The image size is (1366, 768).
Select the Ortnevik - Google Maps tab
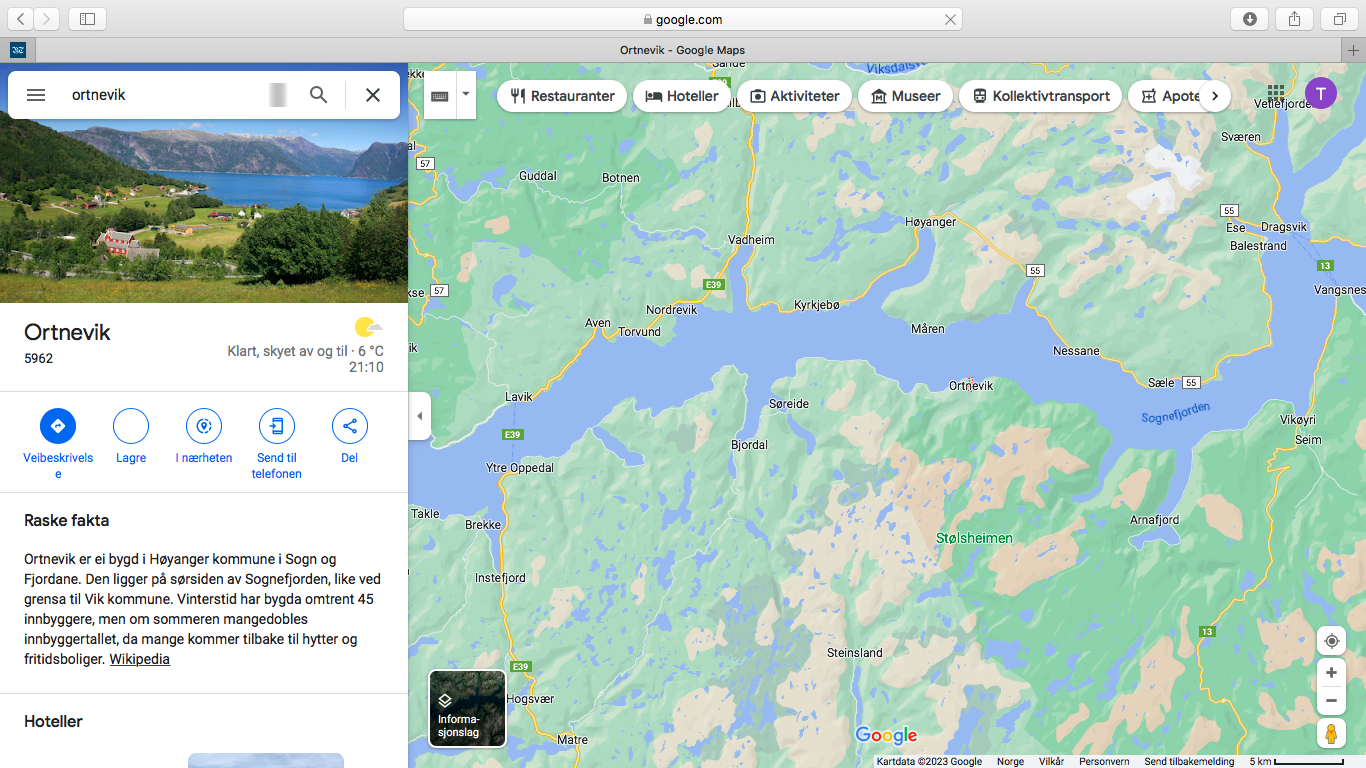(x=683, y=50)
